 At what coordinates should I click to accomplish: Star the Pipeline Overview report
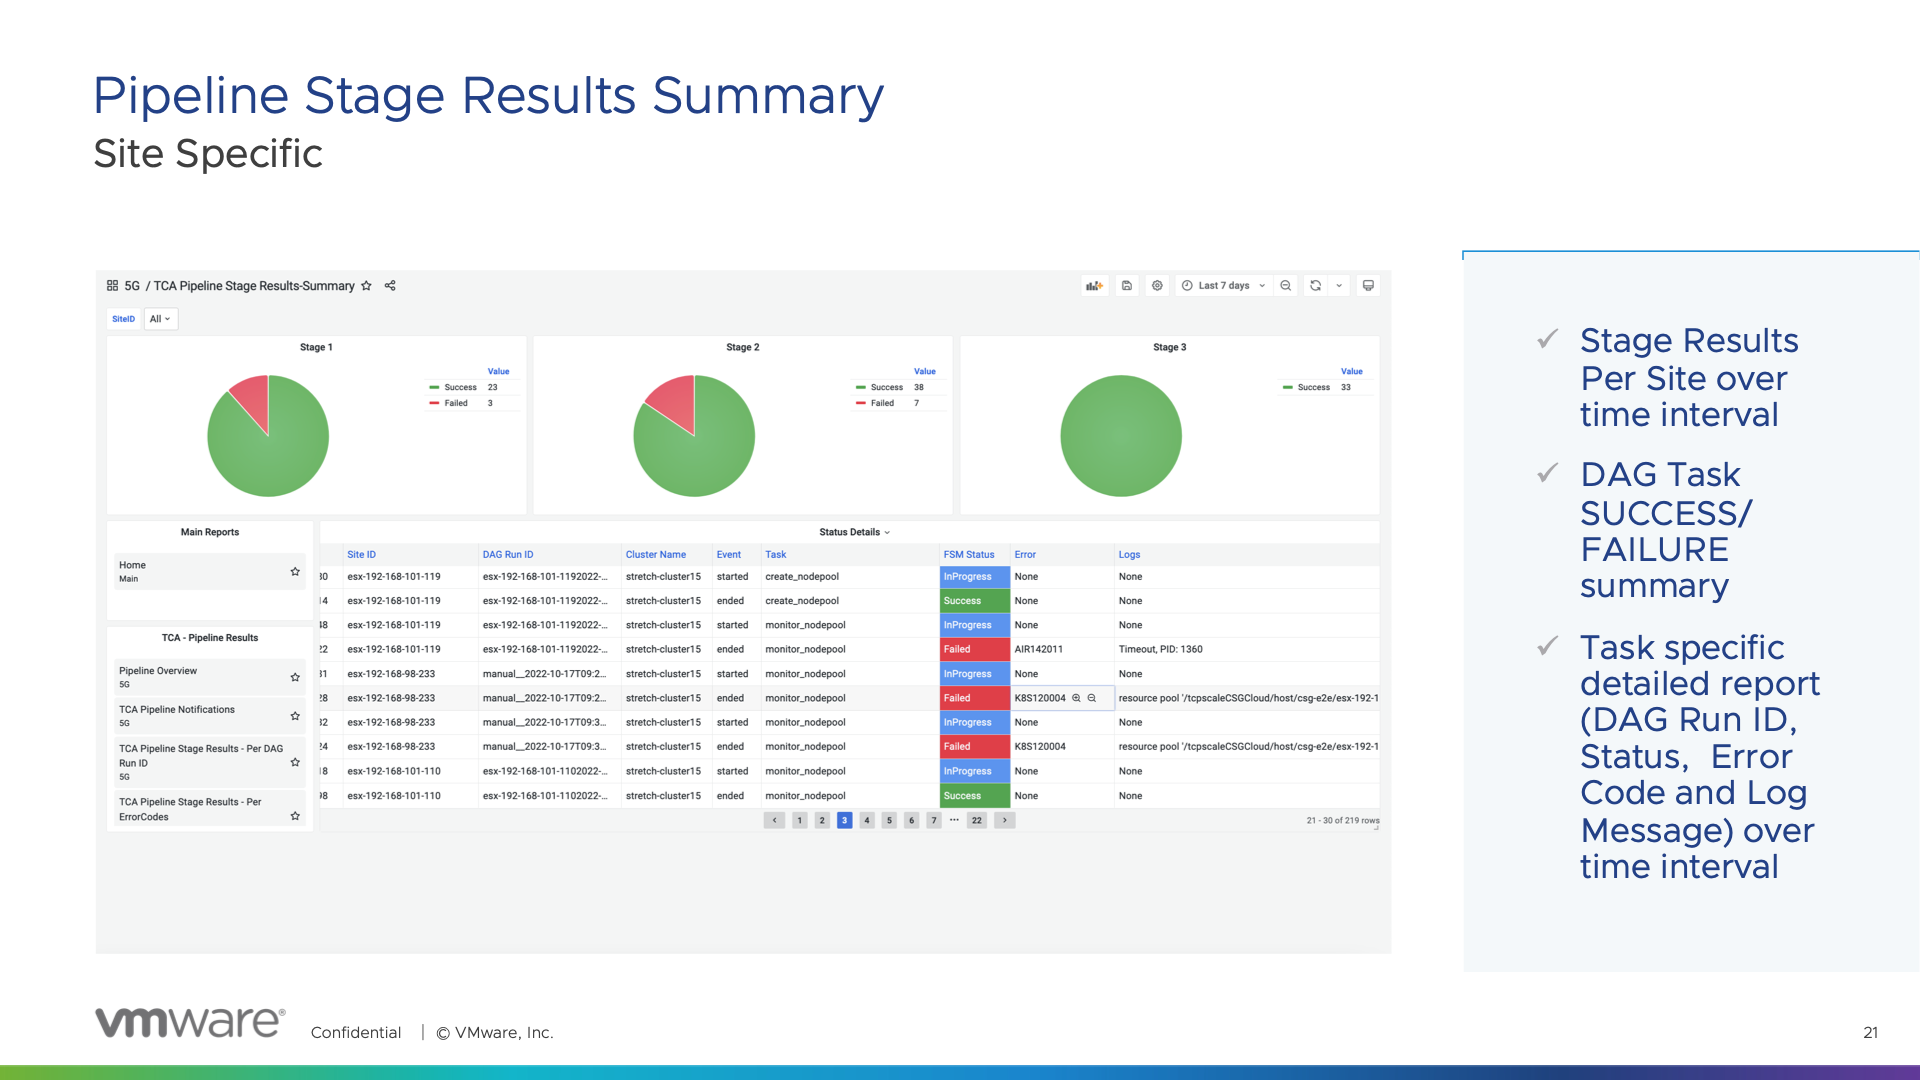pyautogui.click(x=295, y=677)
